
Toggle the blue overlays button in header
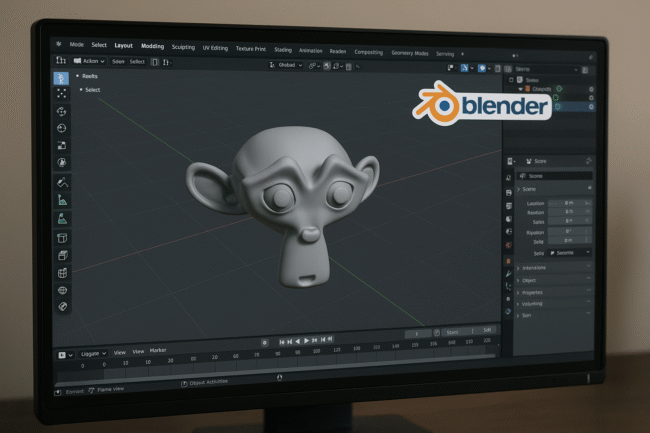tap(464, 68)
